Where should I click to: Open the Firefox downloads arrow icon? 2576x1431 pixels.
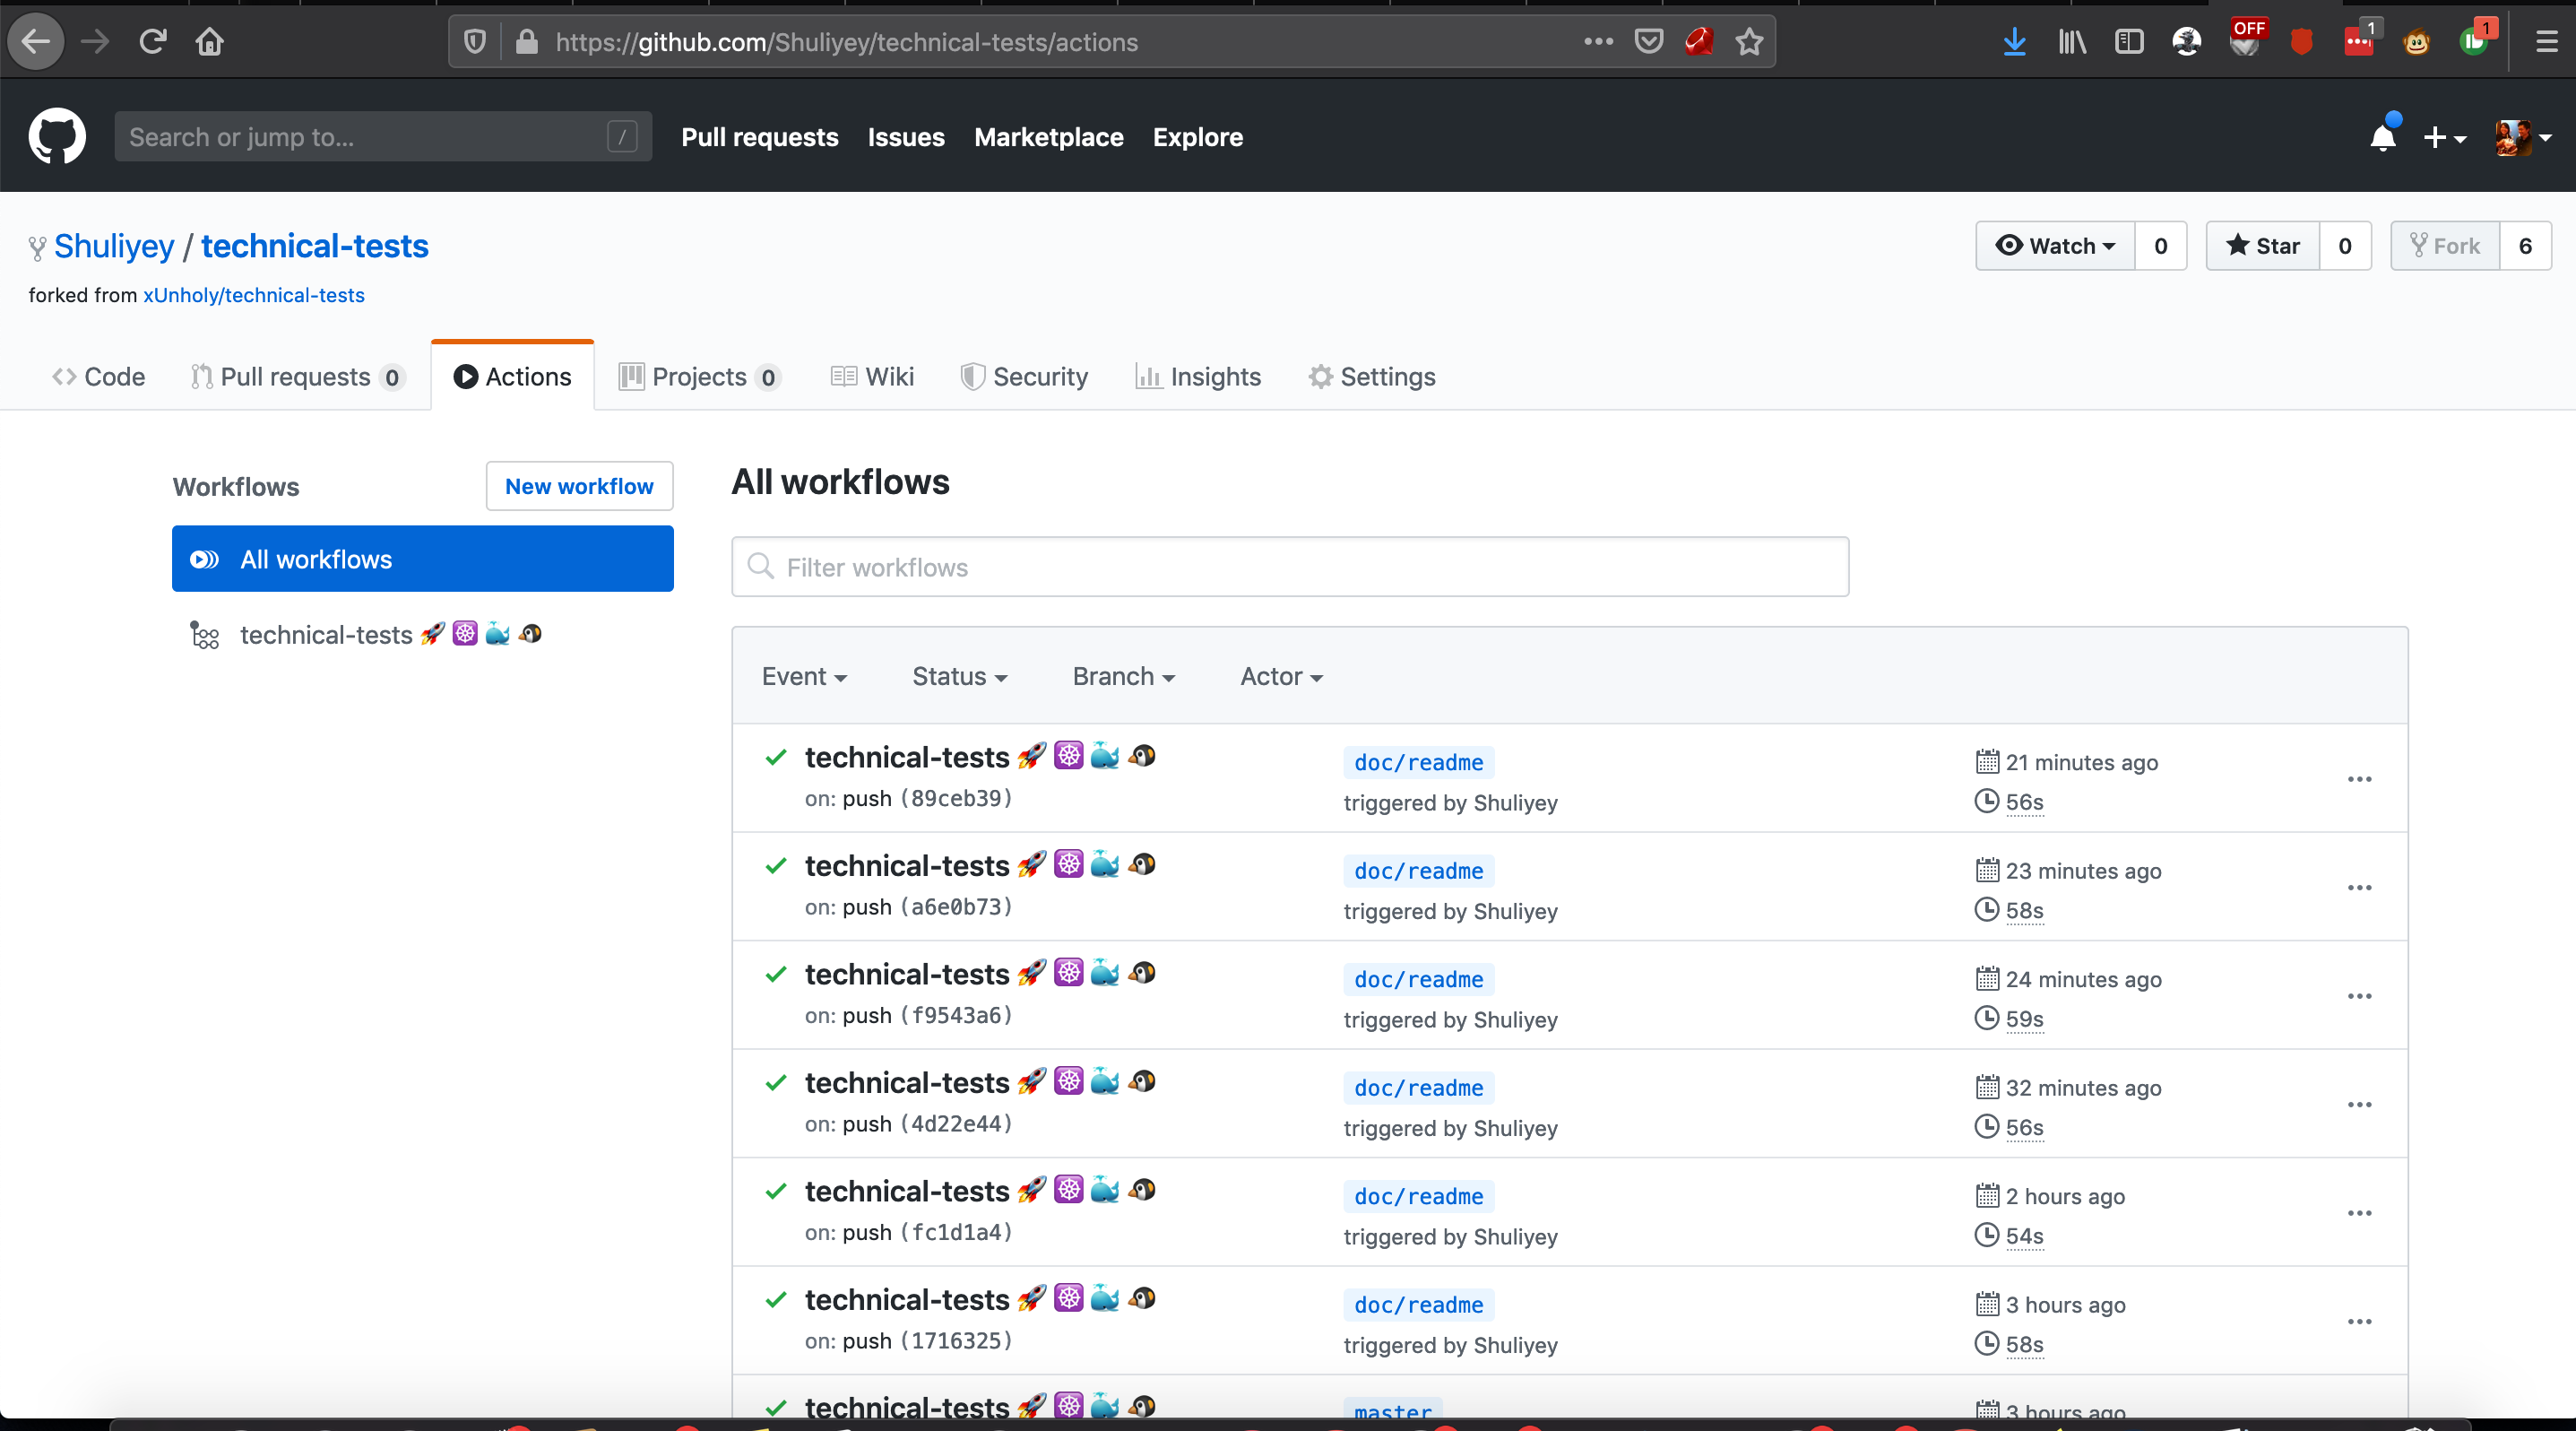2014,42
